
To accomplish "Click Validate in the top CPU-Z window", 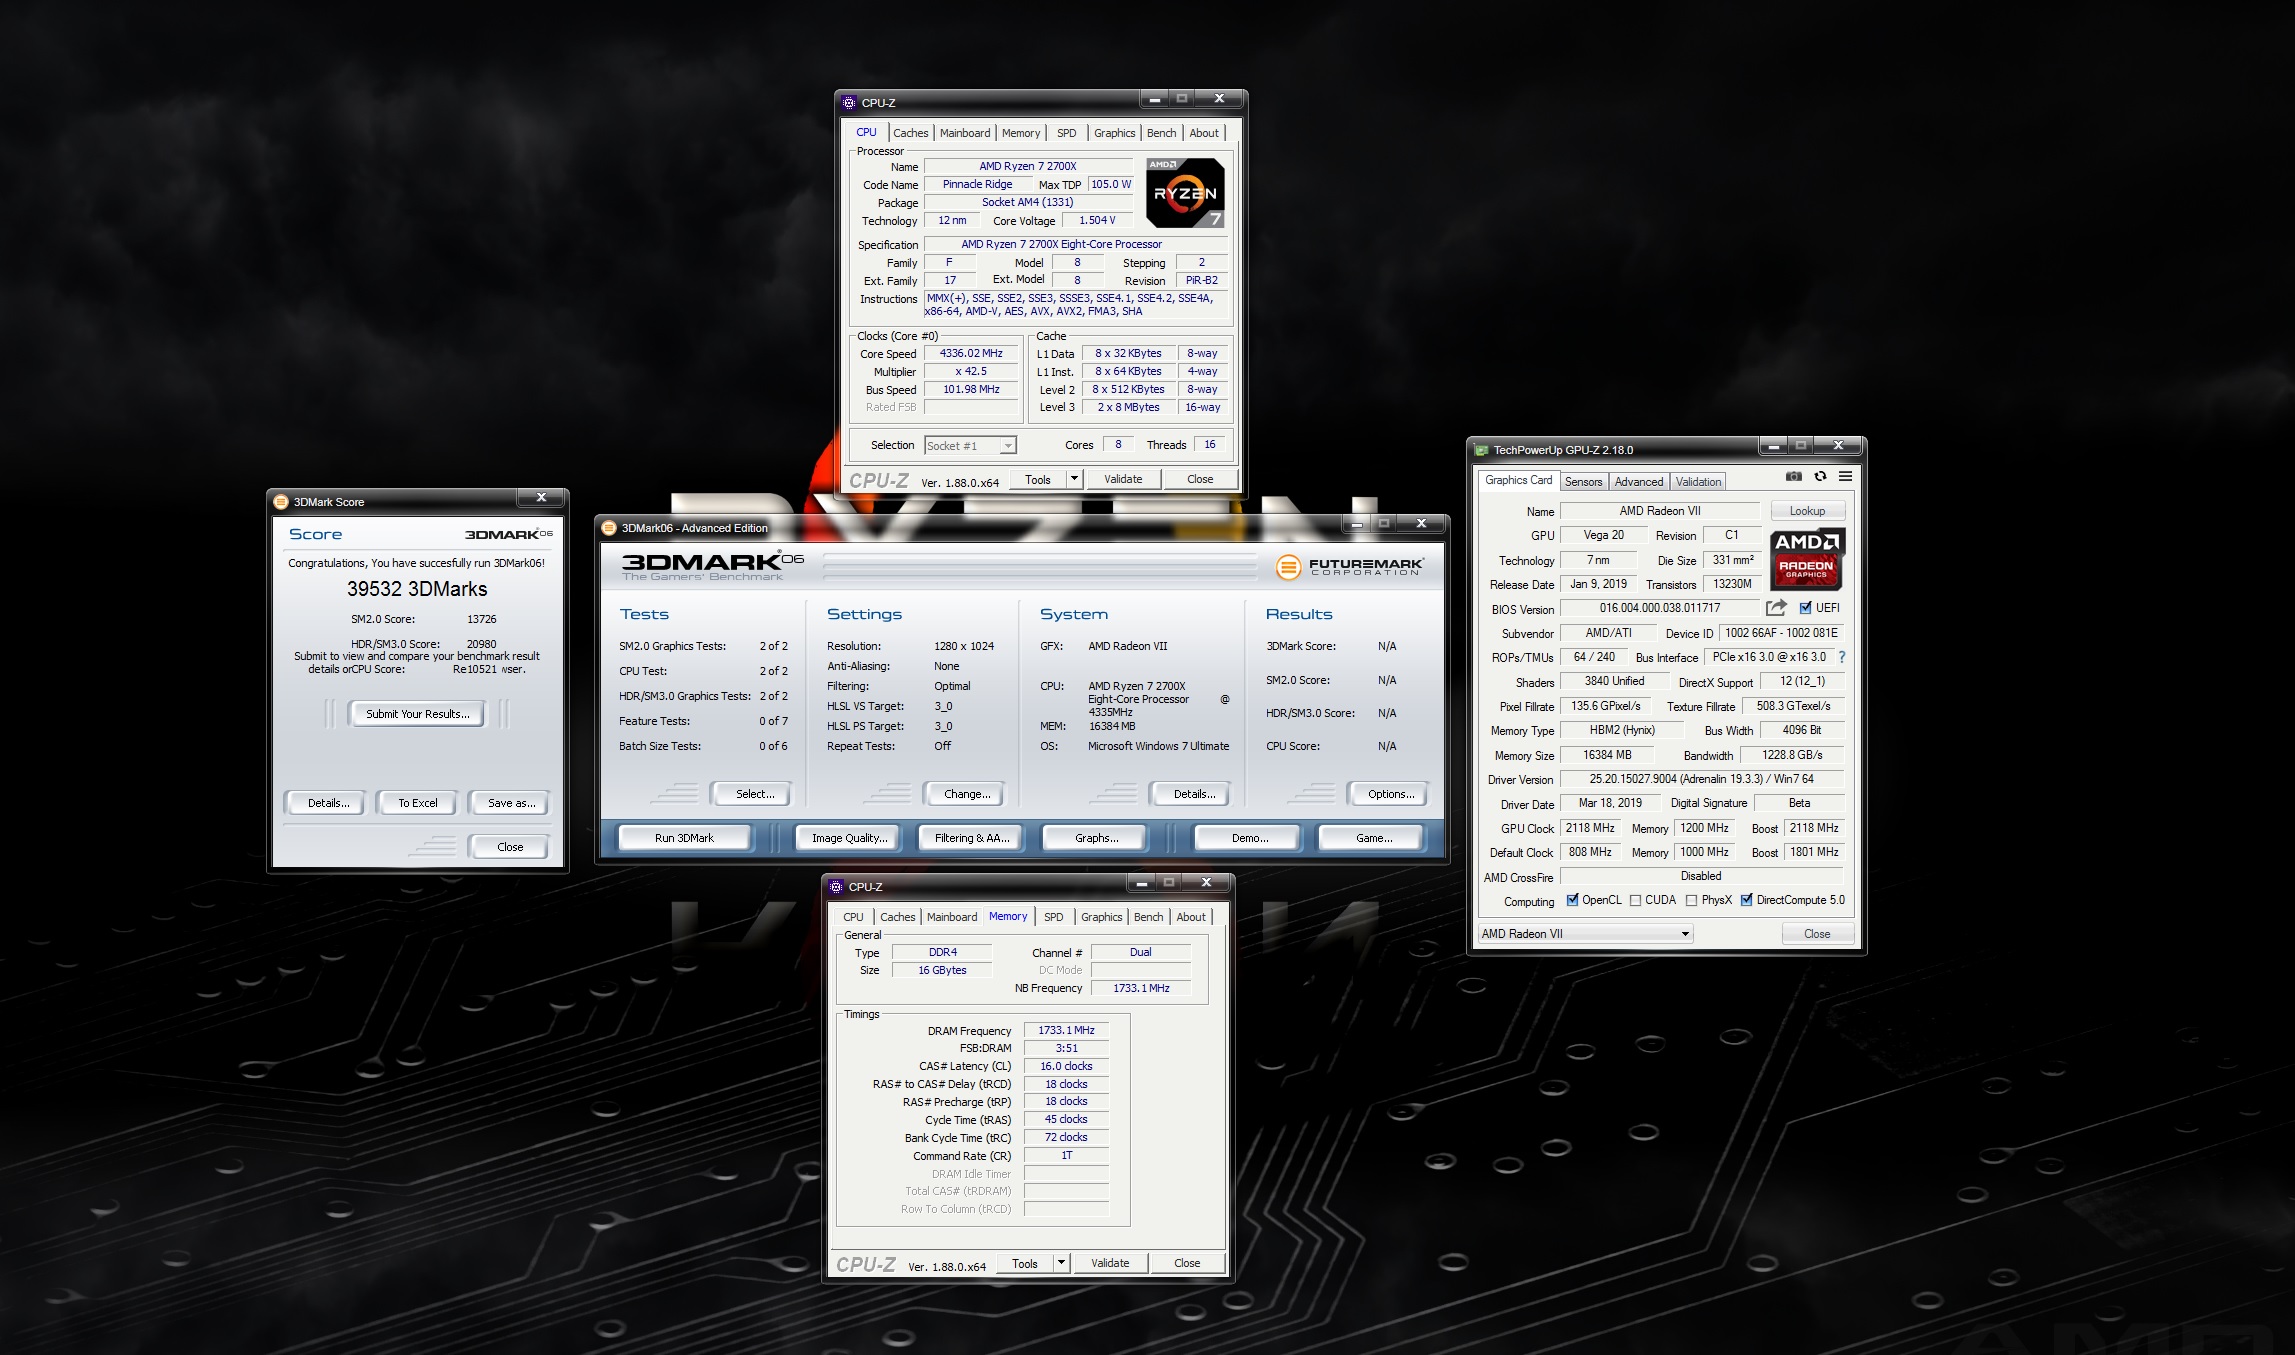I will point(1122,479).
